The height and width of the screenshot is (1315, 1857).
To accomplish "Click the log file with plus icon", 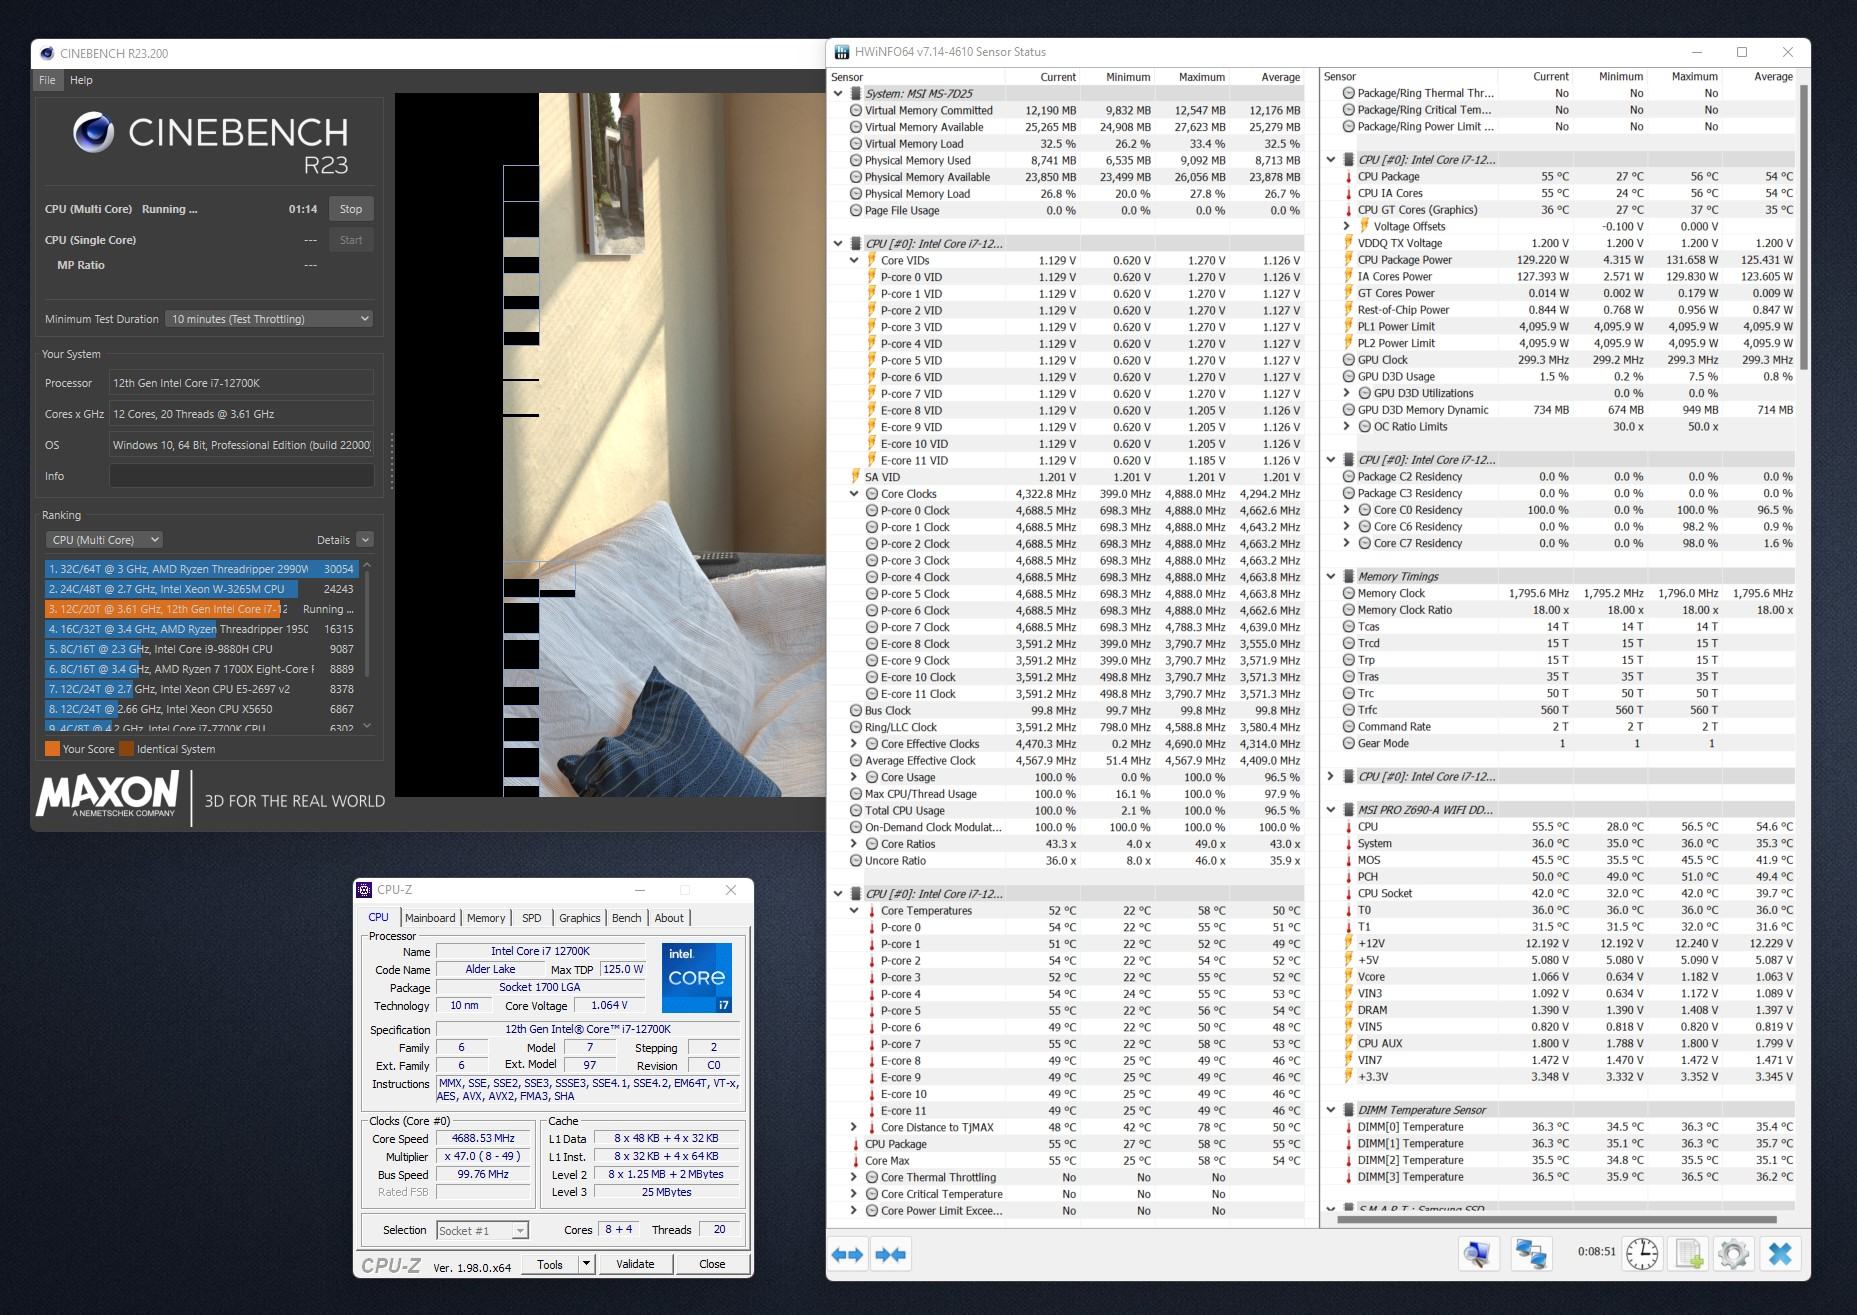I will 1688,1253.
